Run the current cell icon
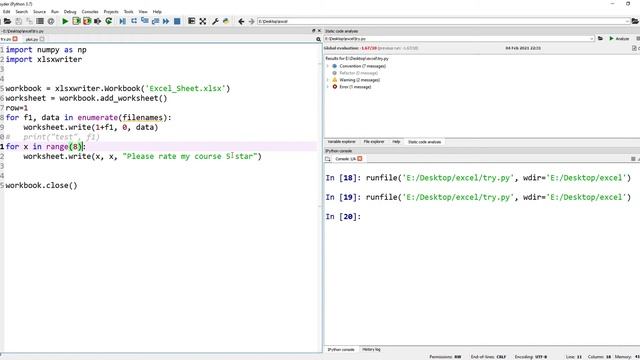This screenshot has width=640, height=360. pyautogui.click(x=76, y=21)
